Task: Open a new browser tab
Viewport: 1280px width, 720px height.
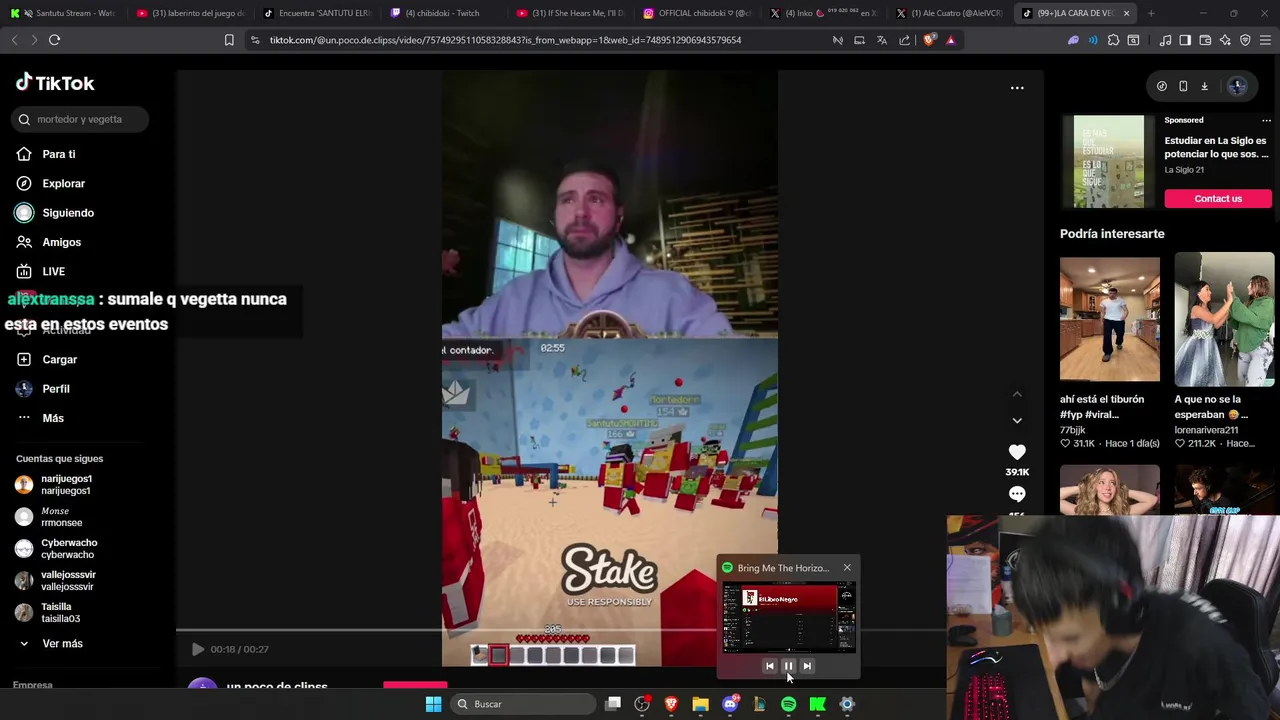Action: click(x=1151, y=13)
